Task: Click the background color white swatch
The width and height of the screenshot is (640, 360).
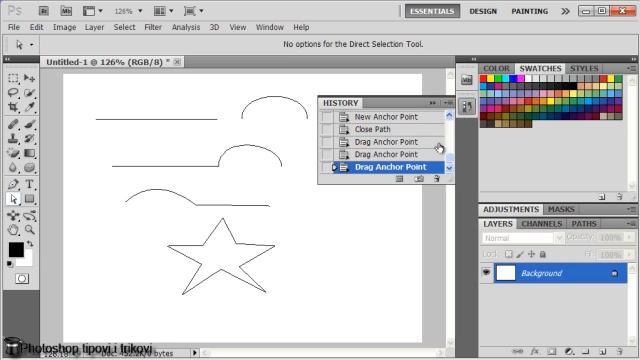Action: (x=27, y=260)
